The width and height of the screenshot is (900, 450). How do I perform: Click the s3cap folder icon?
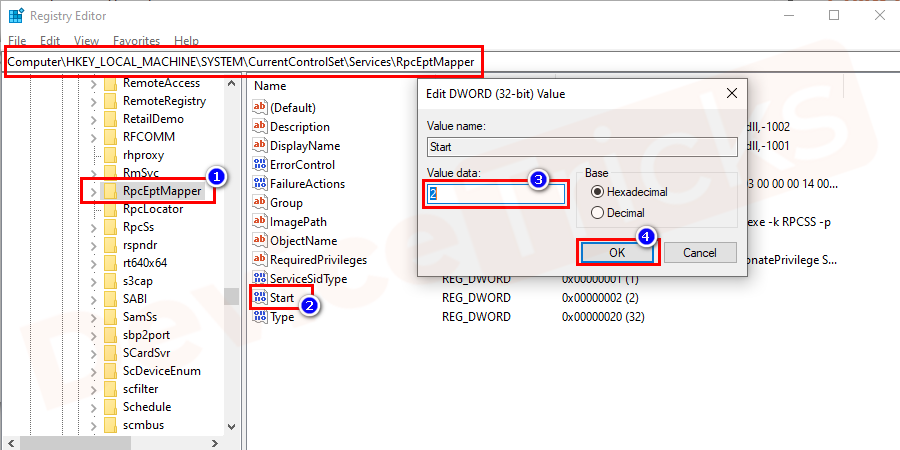(110, 281)
